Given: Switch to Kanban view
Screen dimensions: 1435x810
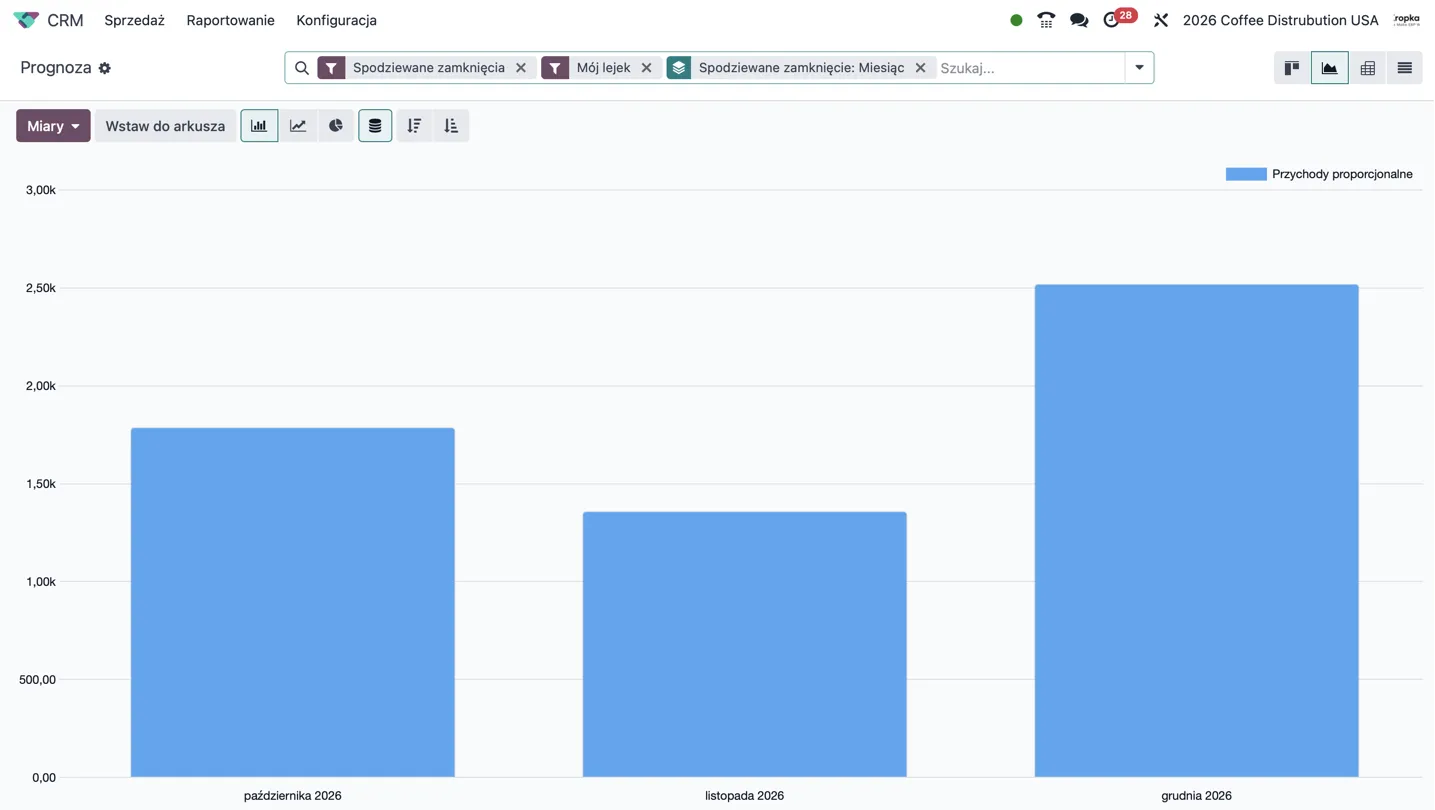Looking at the screenshot, I should [x=1292, y=68].
